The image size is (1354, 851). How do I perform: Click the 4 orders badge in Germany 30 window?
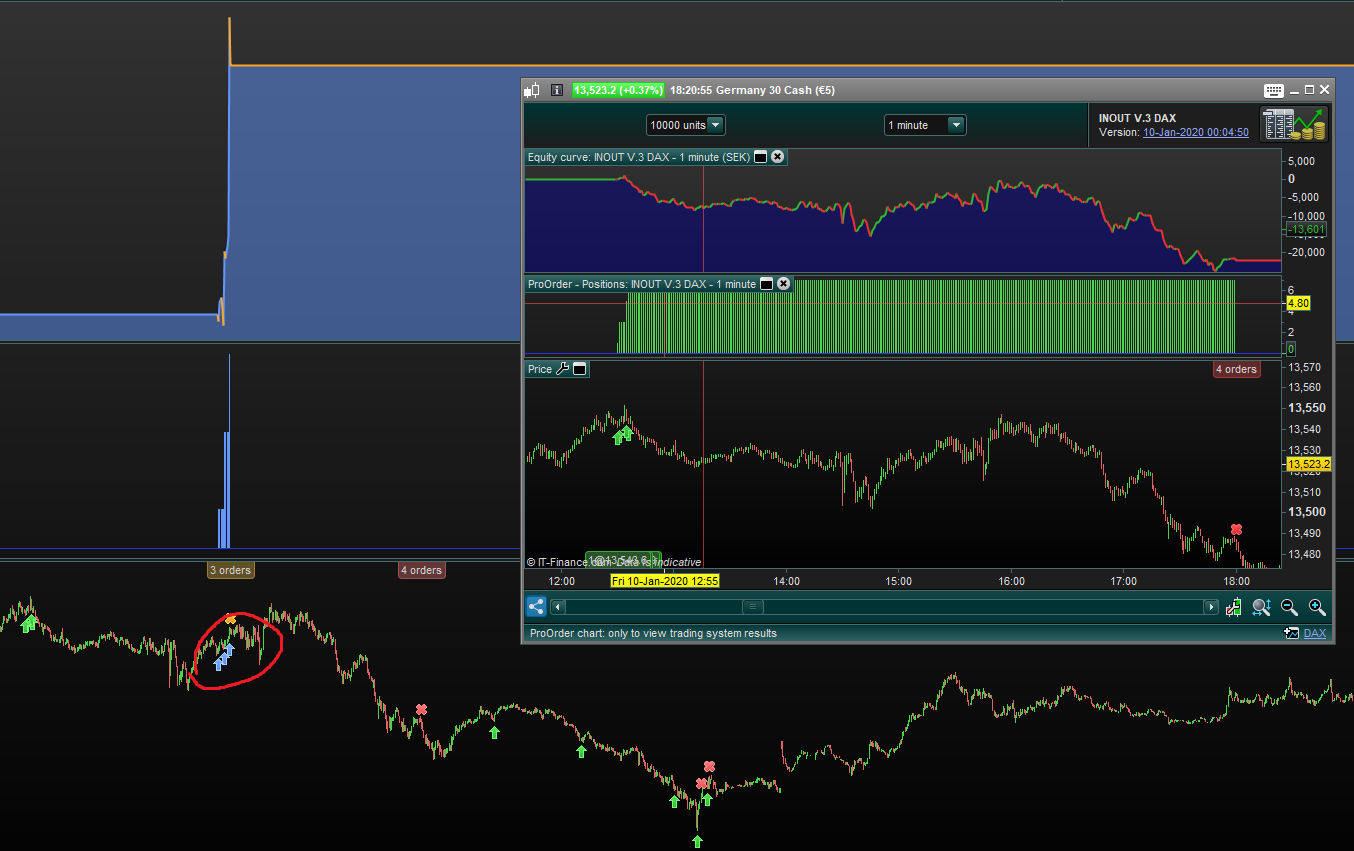tap(1236, 369)
